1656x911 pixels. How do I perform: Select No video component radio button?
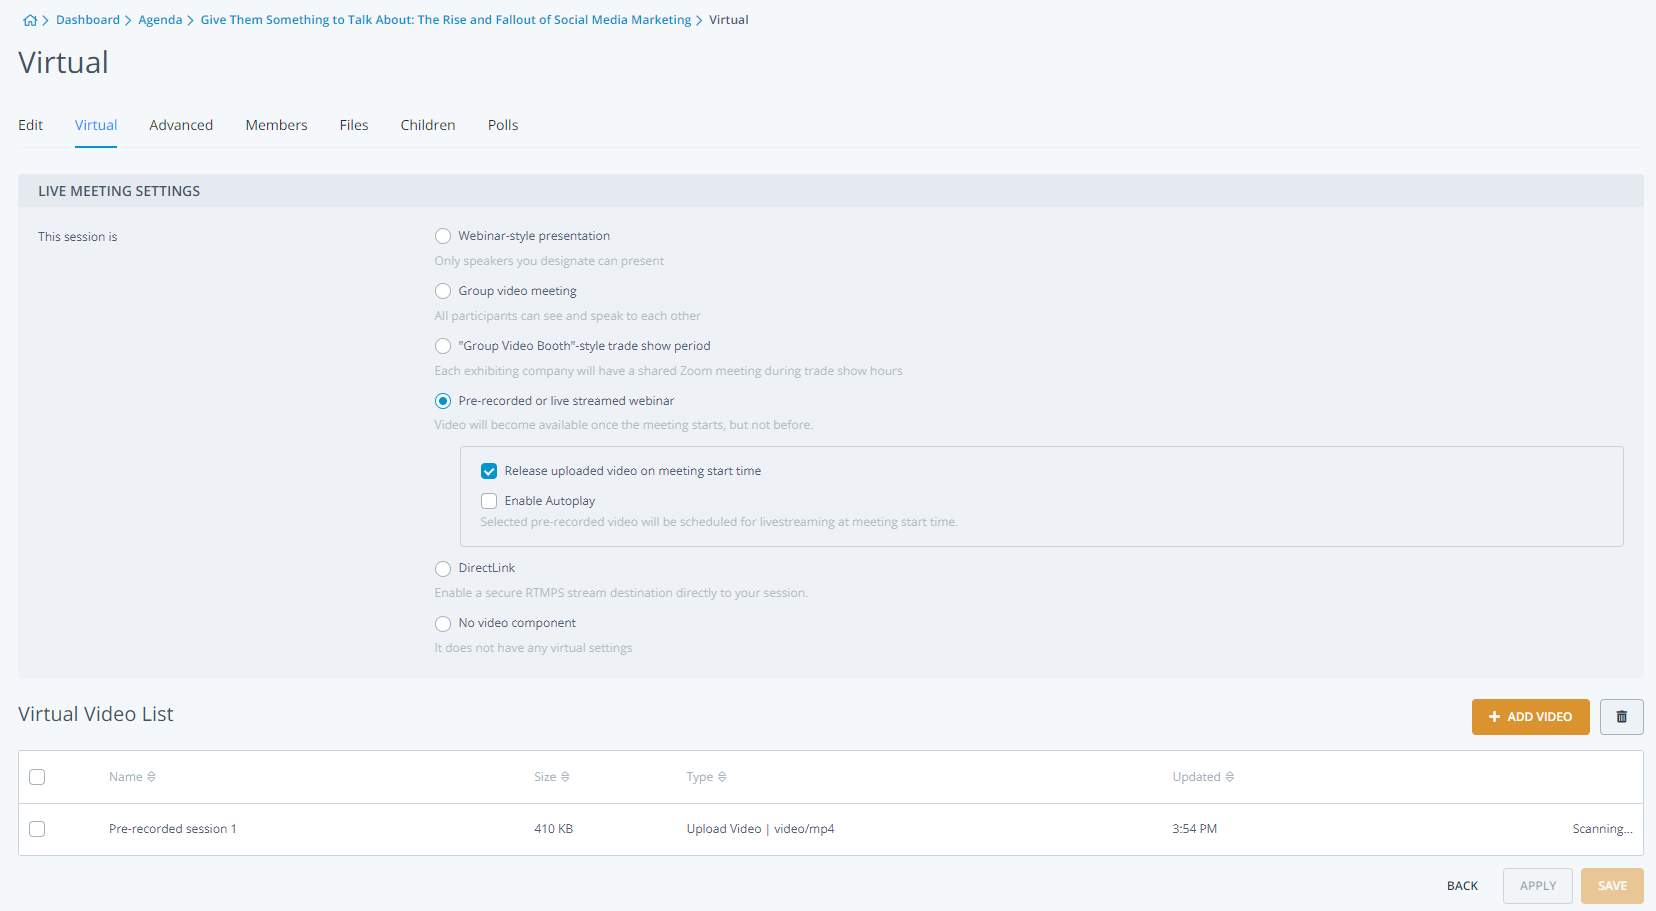[x=443, y=623]
